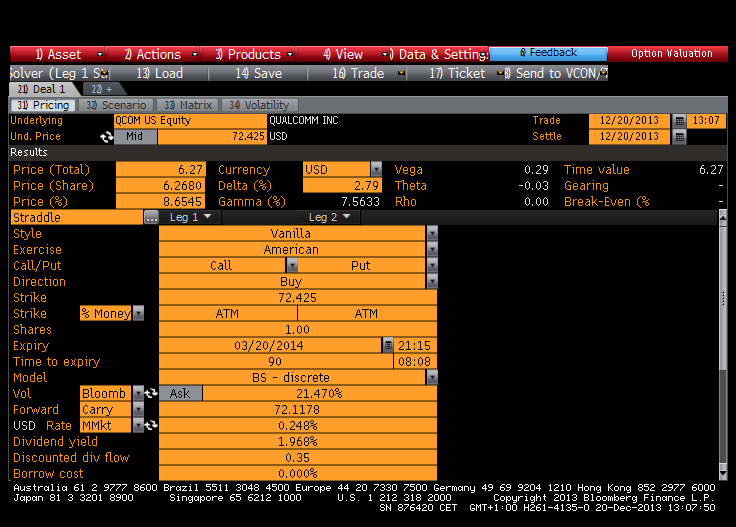Switch to the 32) Scenario tab
The height and width of the screenshot is (527, 736).
[x=116, y=105]
